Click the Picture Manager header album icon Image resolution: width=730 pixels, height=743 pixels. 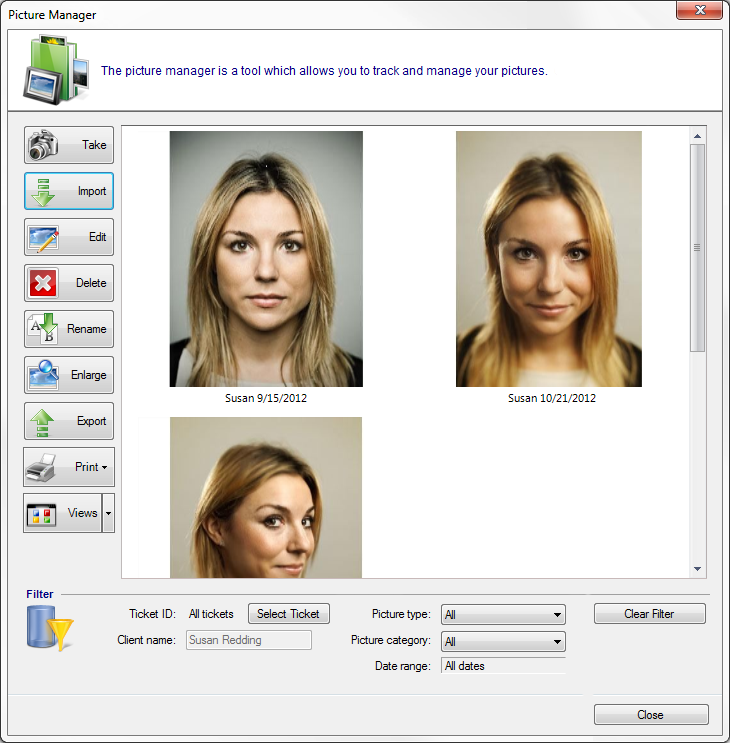[x=56, y=70]
